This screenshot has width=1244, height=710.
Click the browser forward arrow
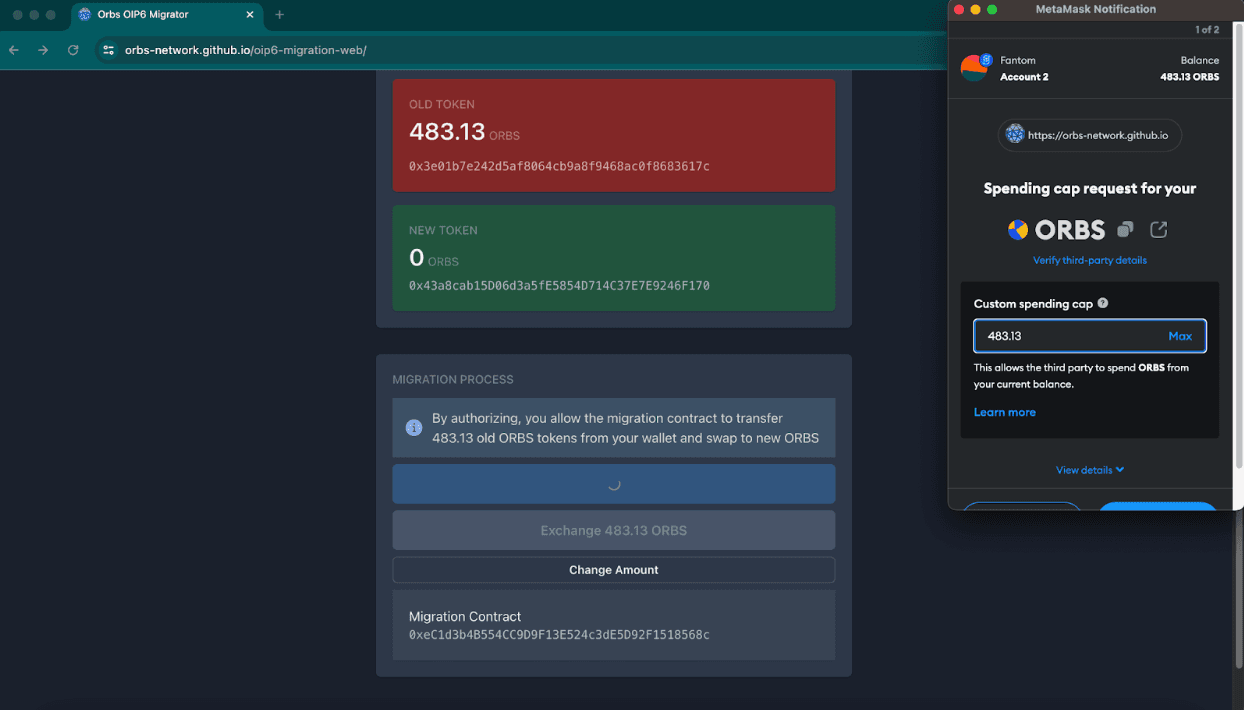(x=43, y=50)
